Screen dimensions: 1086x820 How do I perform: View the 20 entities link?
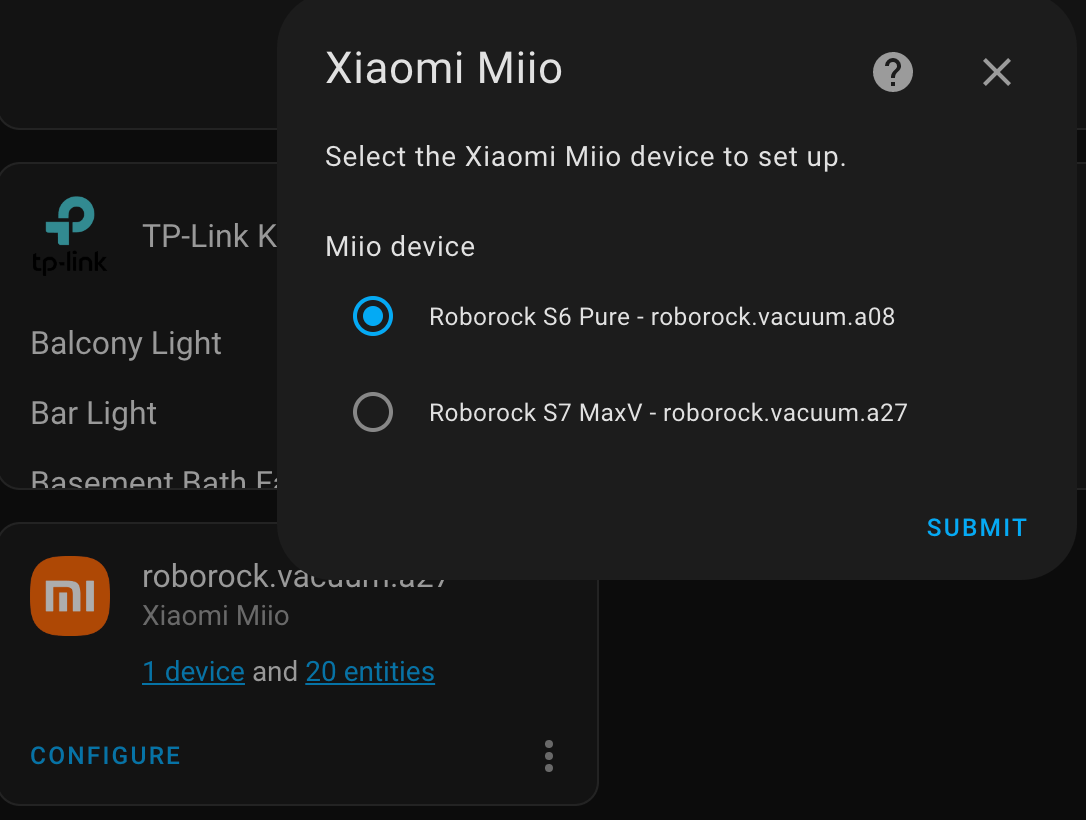370,671
